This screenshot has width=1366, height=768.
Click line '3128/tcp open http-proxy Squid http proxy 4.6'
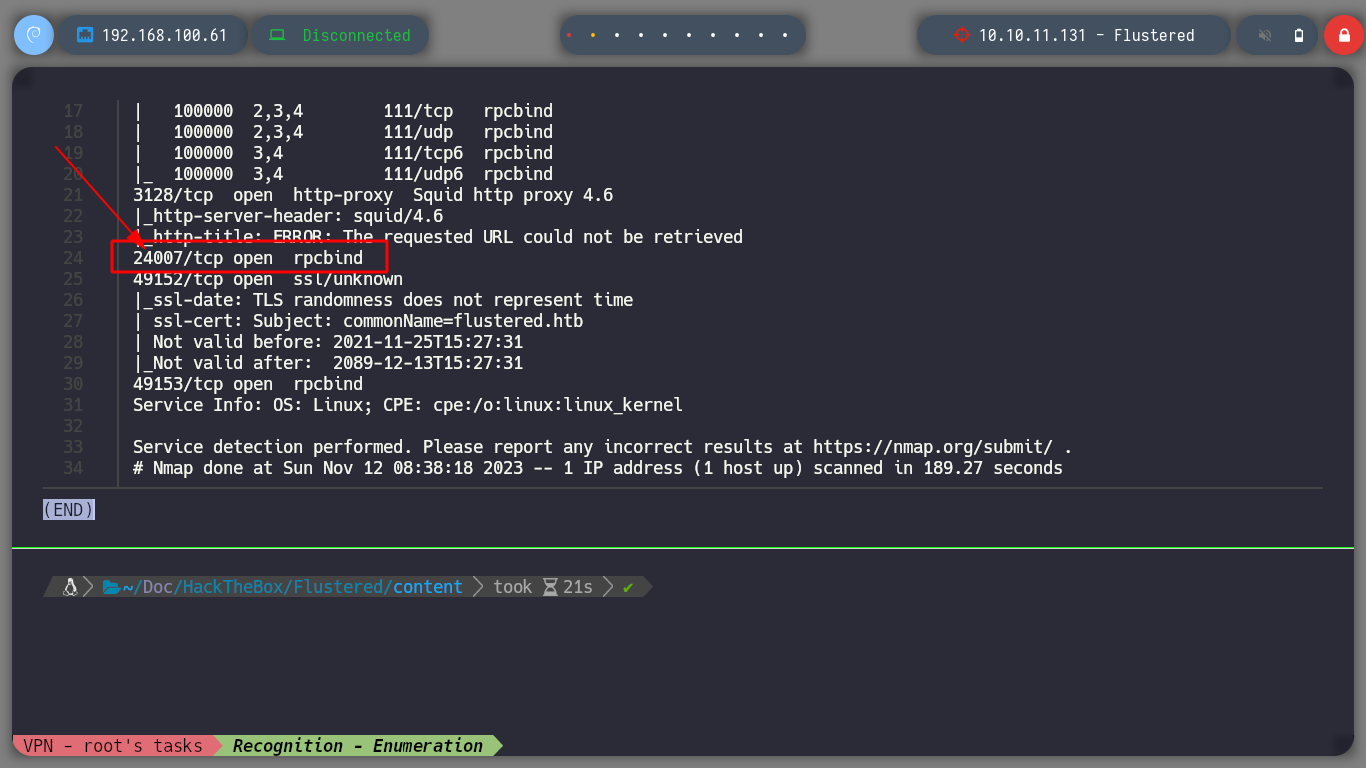tap(373, 195)
